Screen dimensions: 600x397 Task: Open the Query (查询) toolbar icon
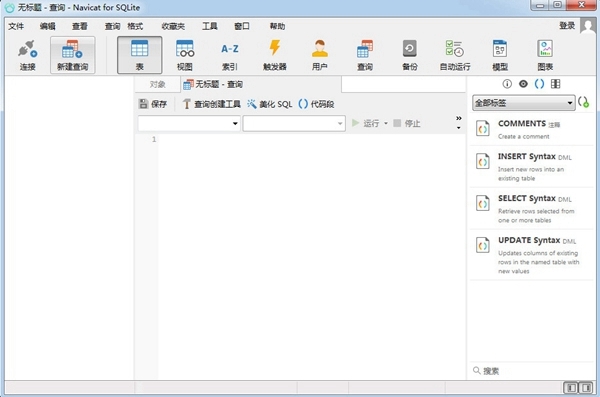pyautogui.click(x=365, y=55)
